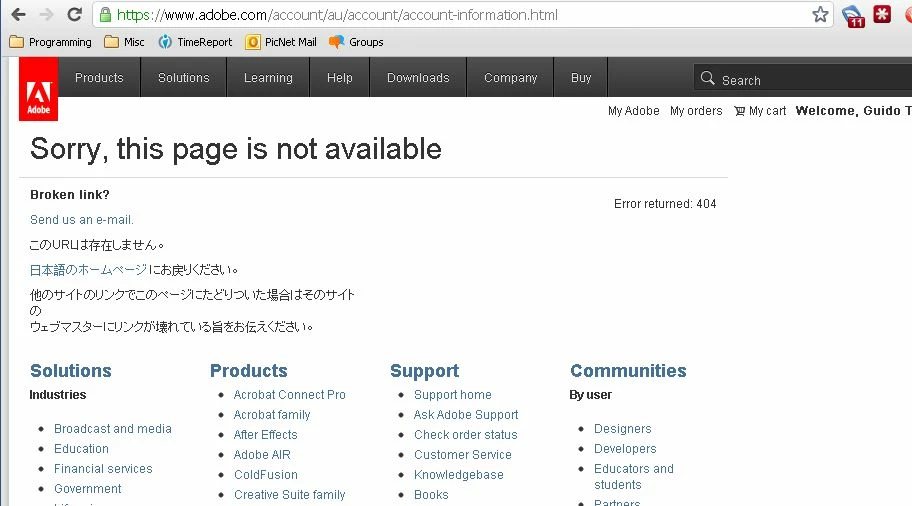Open the My Adobe link

point(633,111)
